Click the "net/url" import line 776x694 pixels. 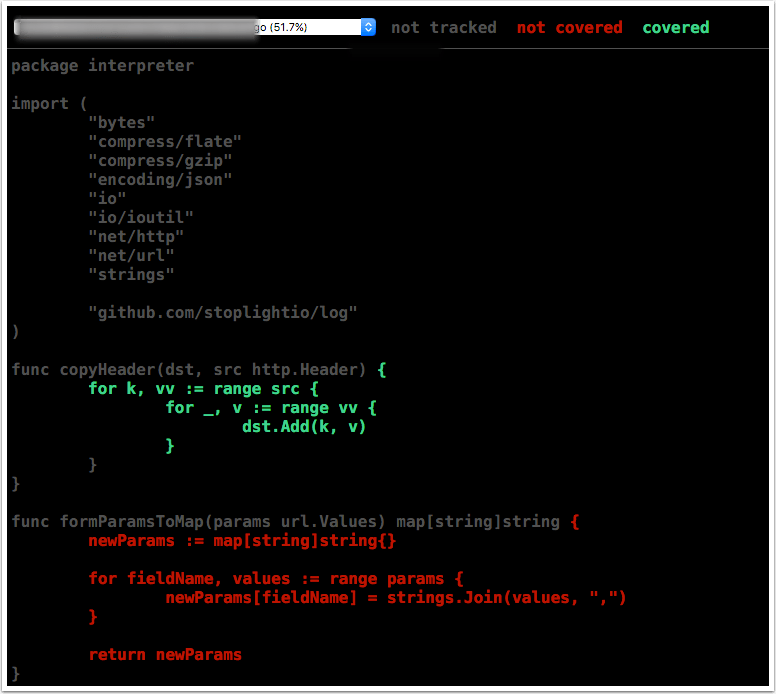click(x=131, y=255)
